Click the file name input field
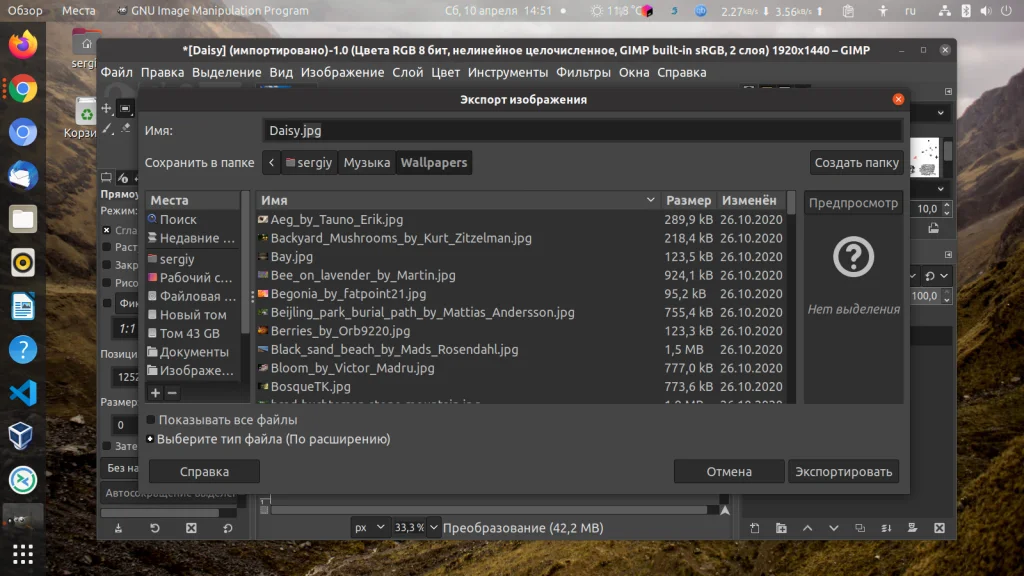 tap(582, 131)
